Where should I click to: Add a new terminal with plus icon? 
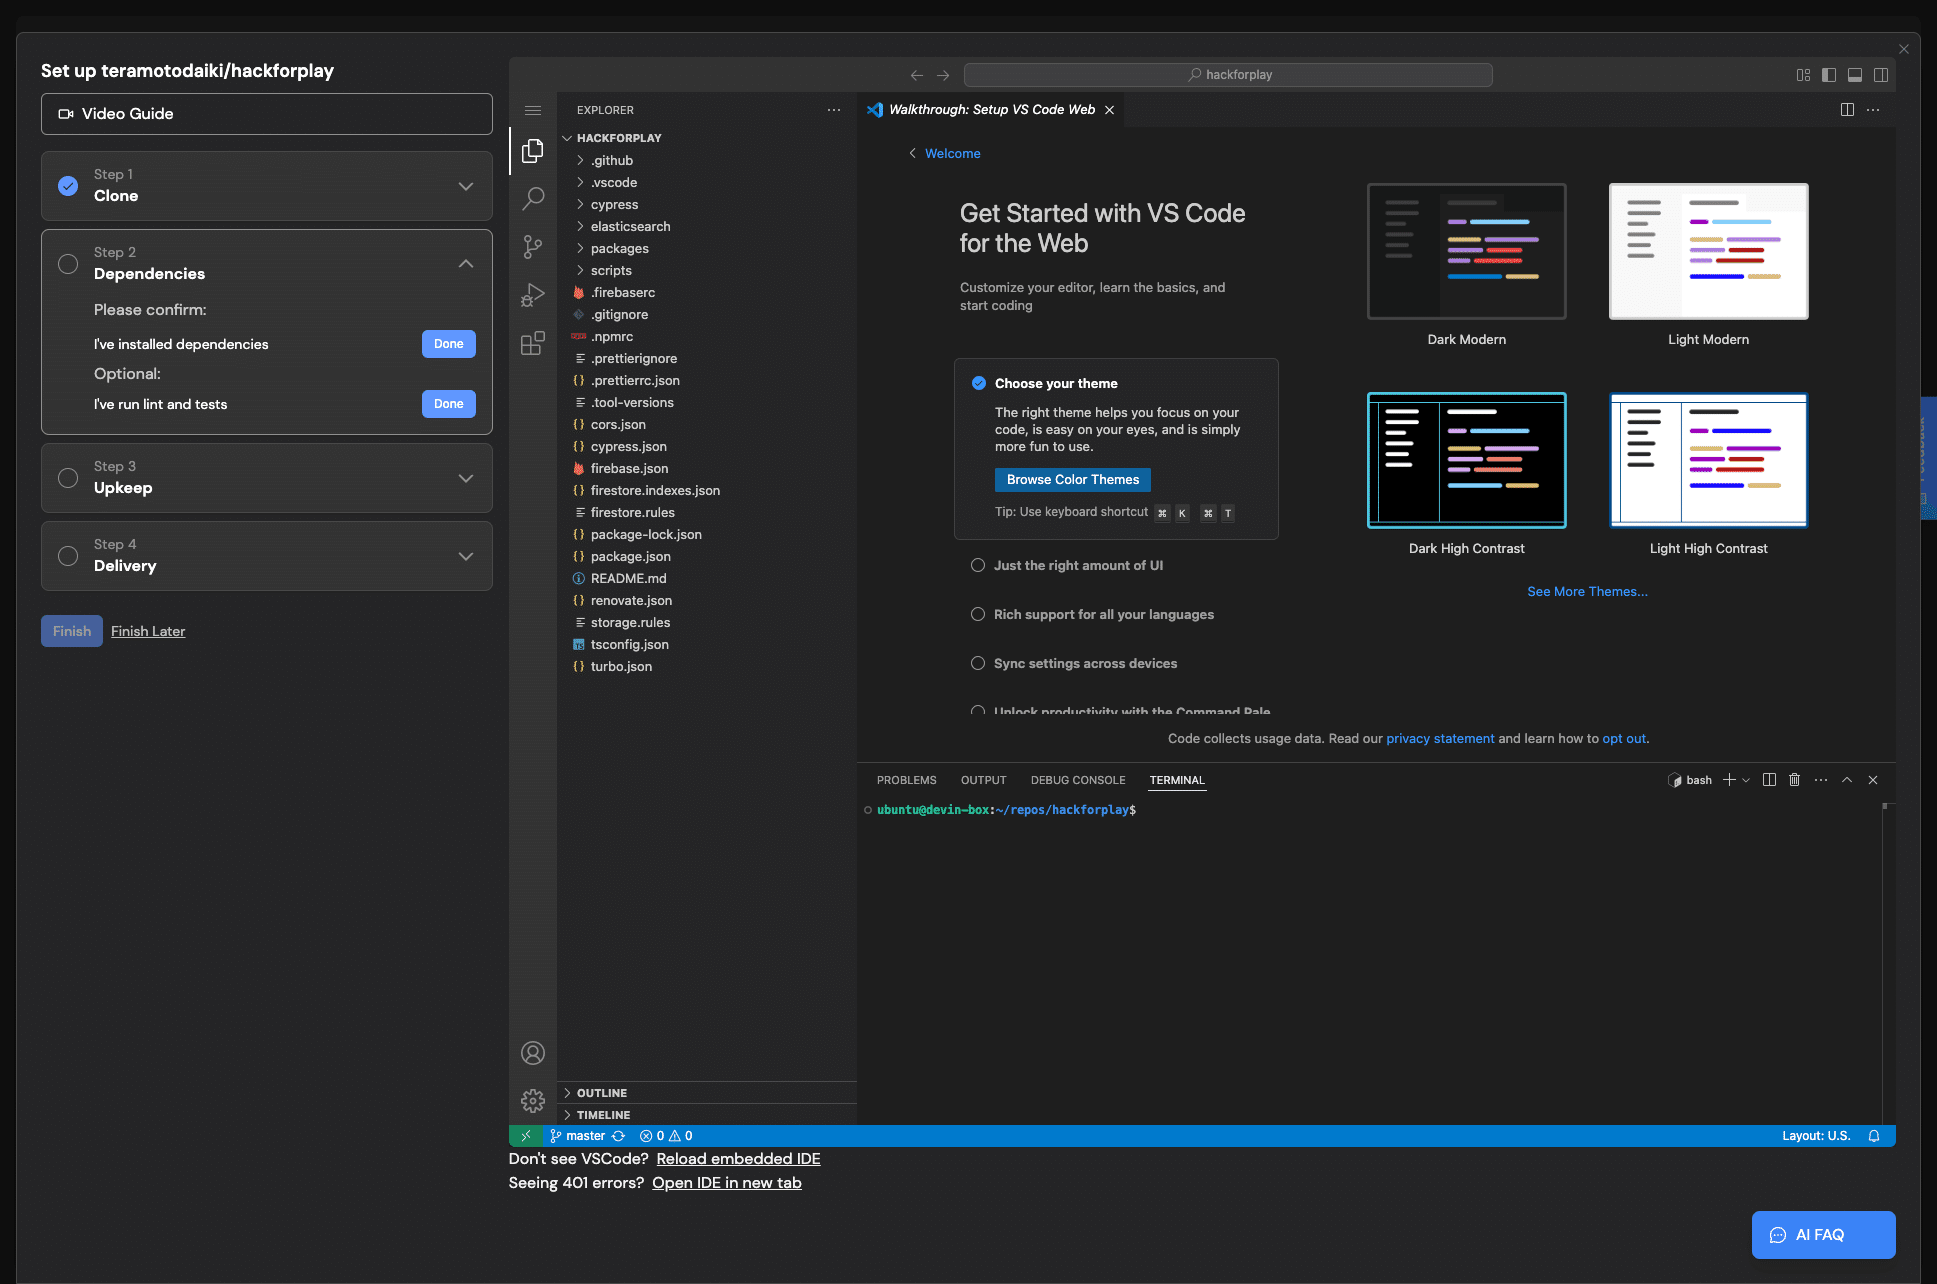tap(1729, 780)
